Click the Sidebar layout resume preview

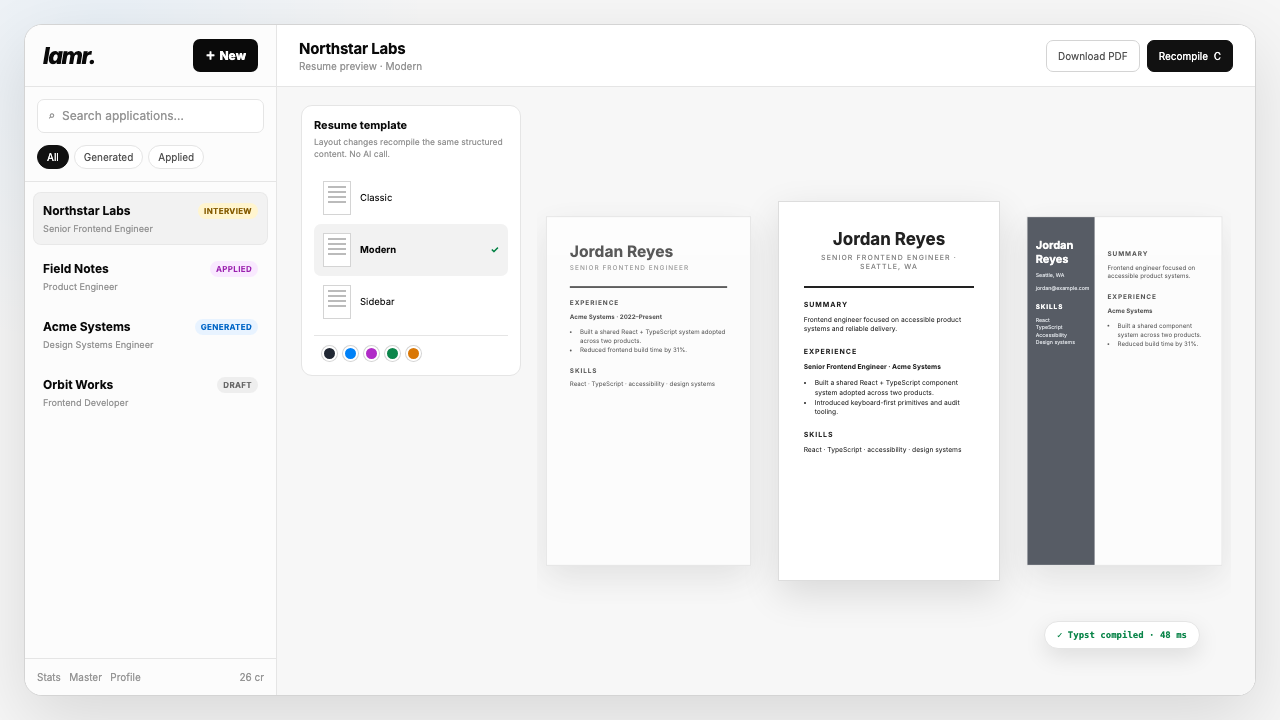tap(1124, 391)
